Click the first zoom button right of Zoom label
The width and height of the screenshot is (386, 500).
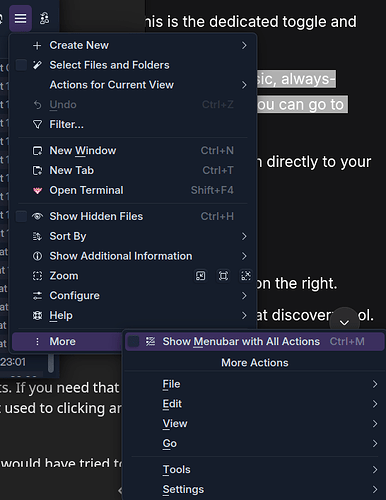[x=200, y=276]
